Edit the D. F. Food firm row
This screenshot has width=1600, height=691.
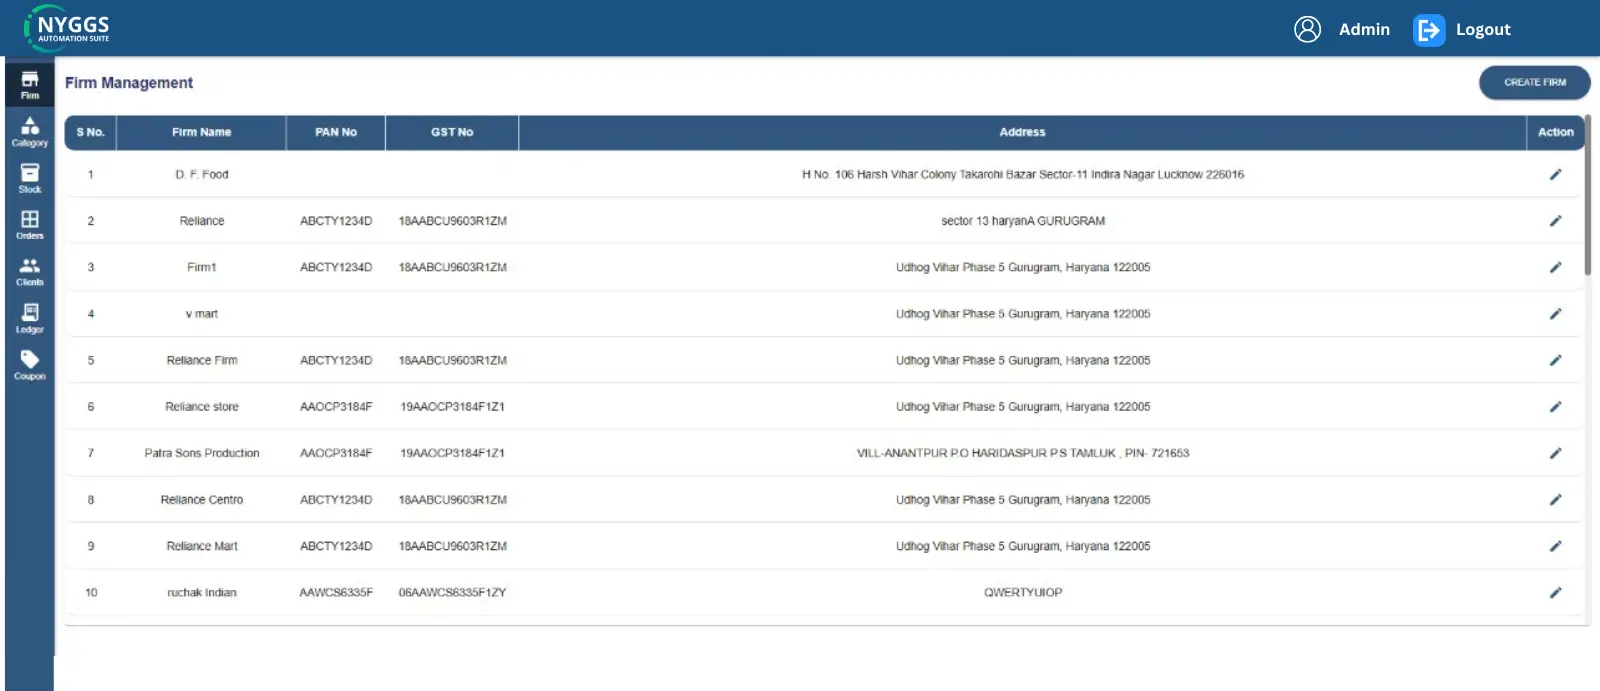pos(1555,174)
